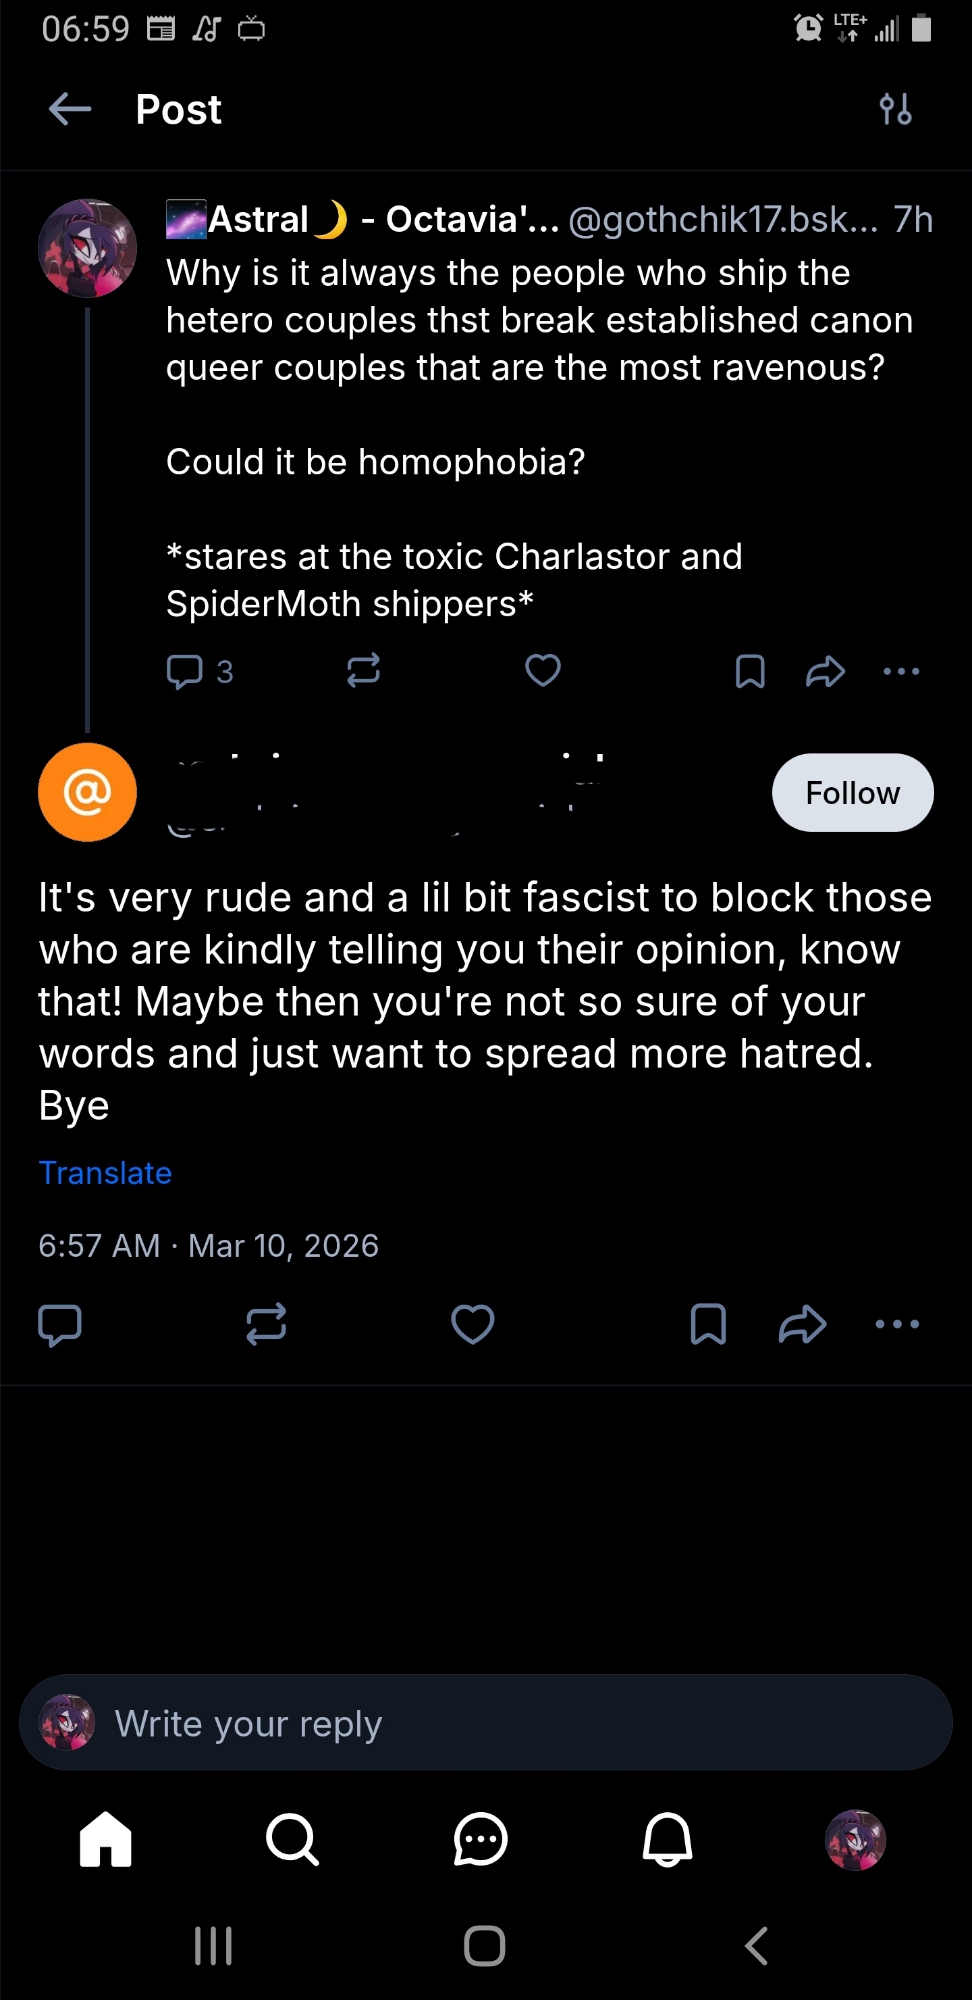
Task: Open replies on Astral's post
Action: (186, 671)
